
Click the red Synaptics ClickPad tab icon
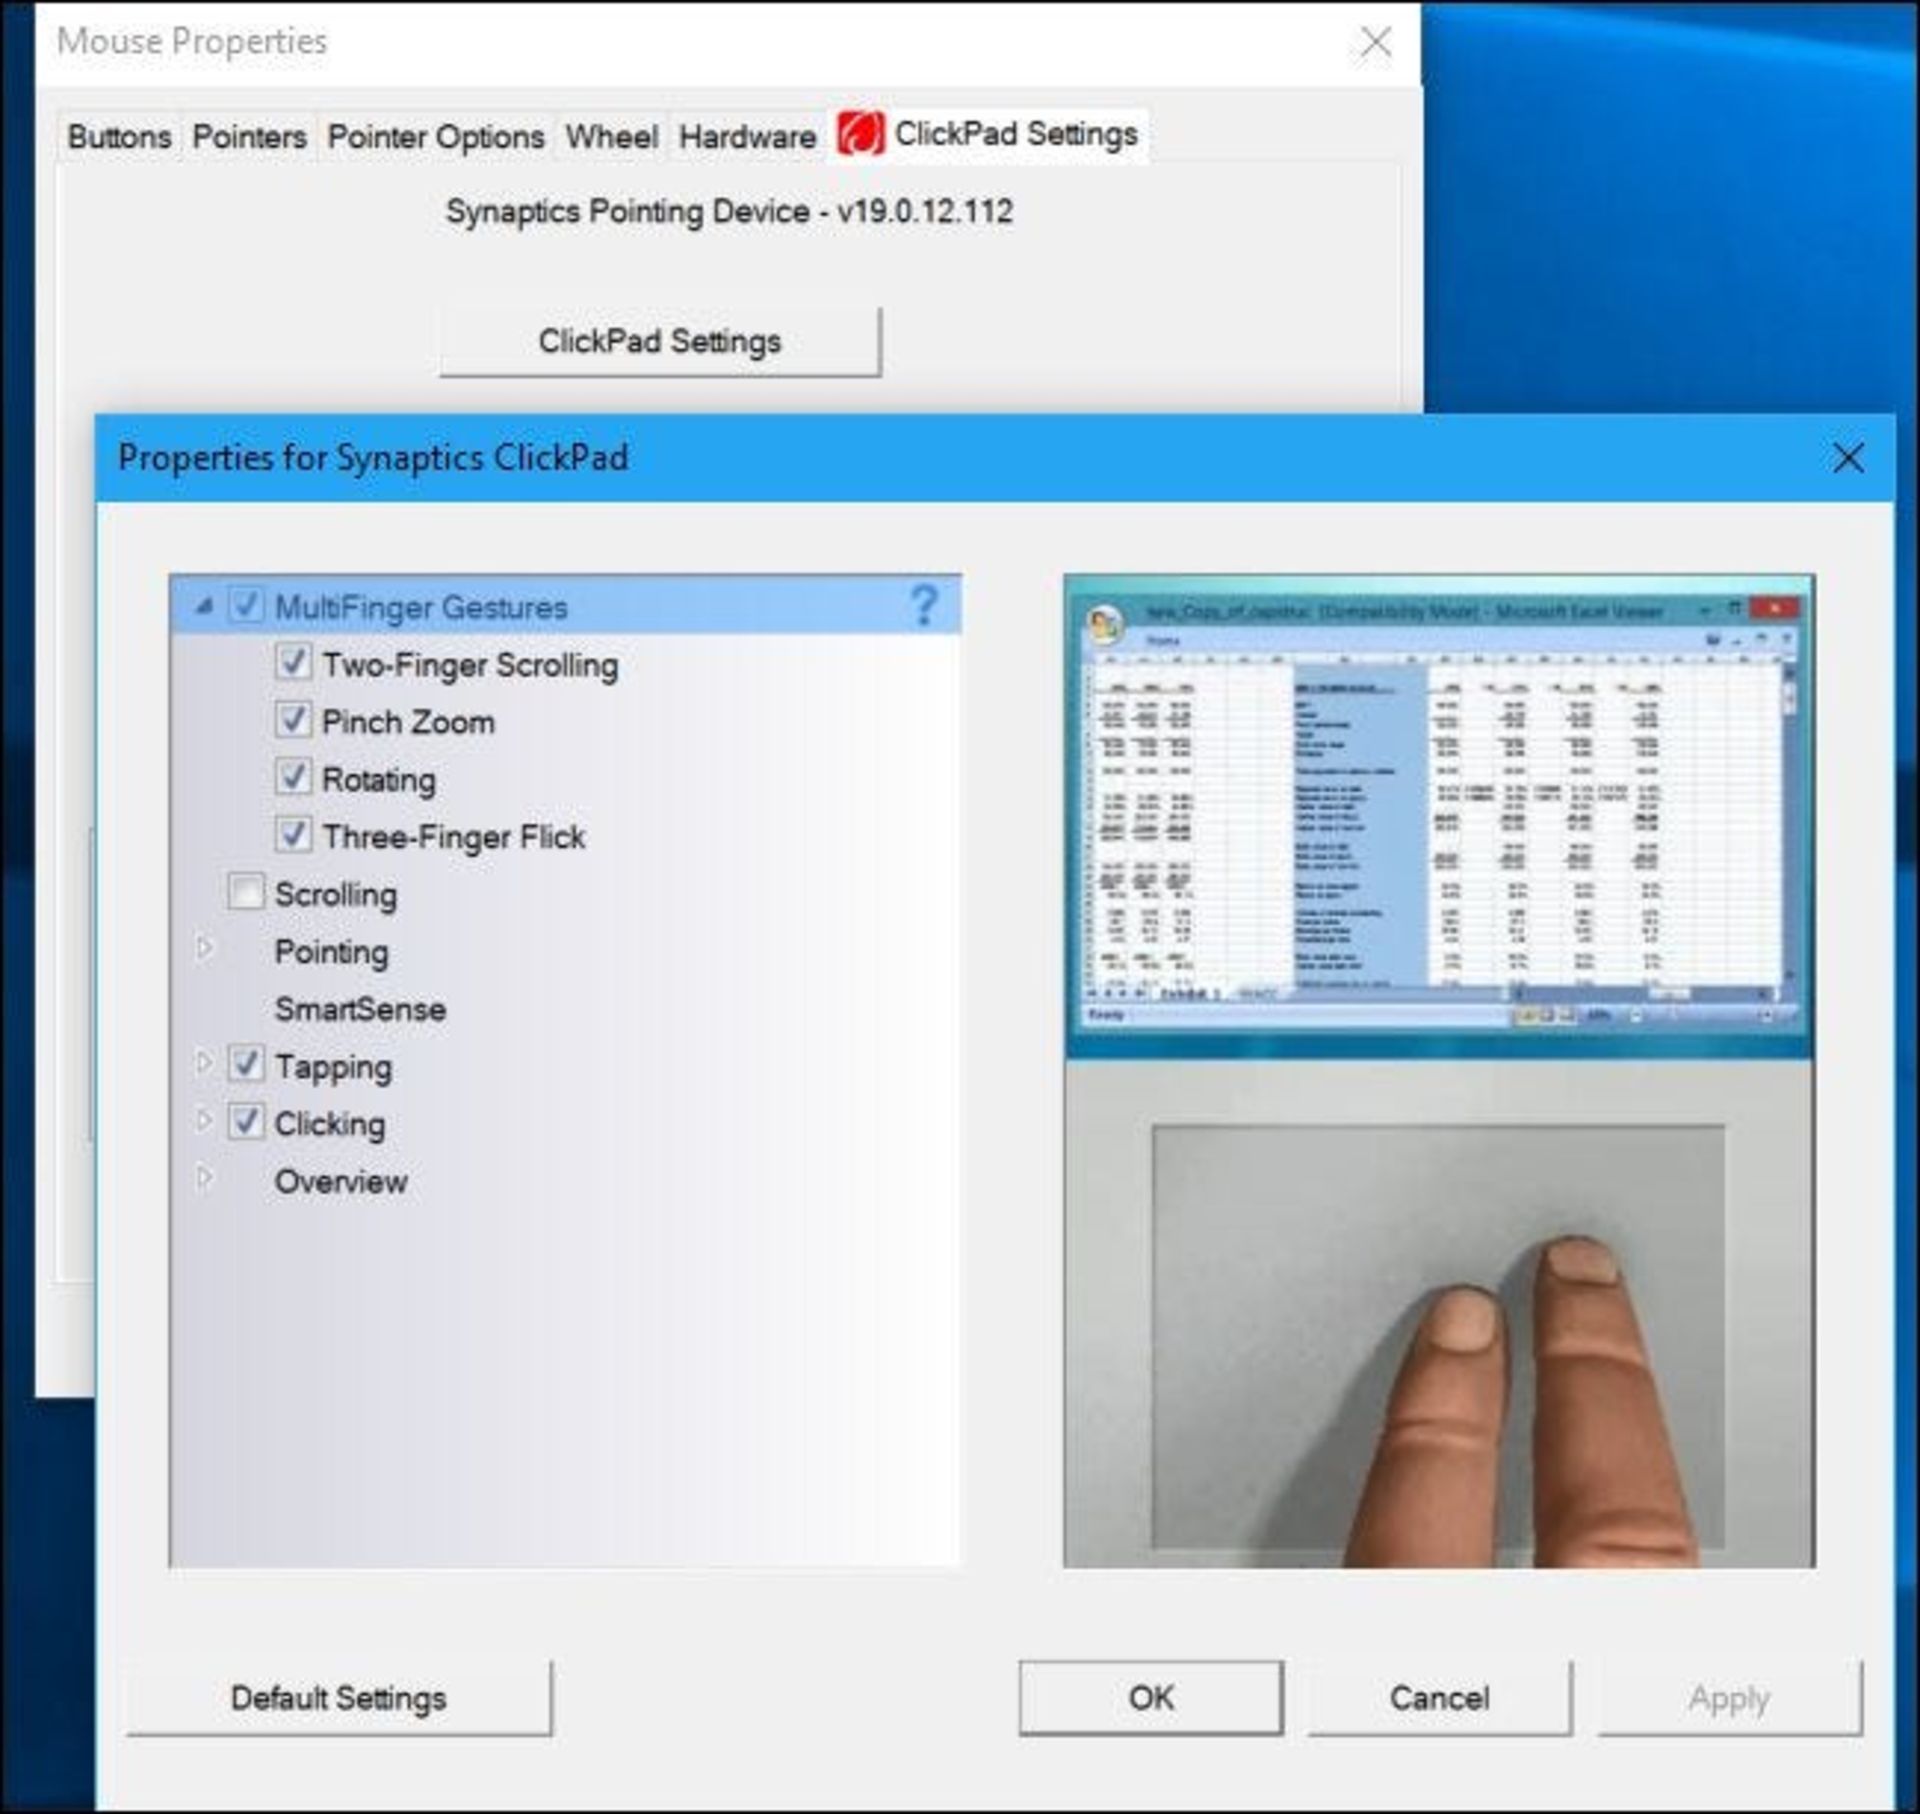click(860, 134)
